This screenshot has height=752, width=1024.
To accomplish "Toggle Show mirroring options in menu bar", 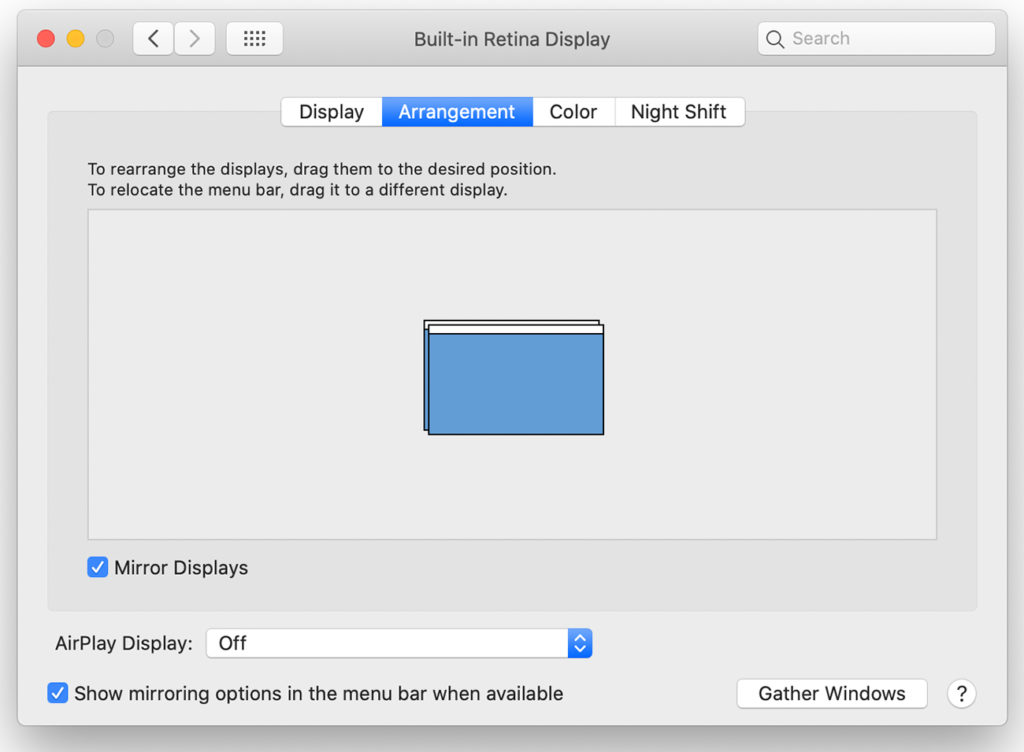I will pos(57,693).
